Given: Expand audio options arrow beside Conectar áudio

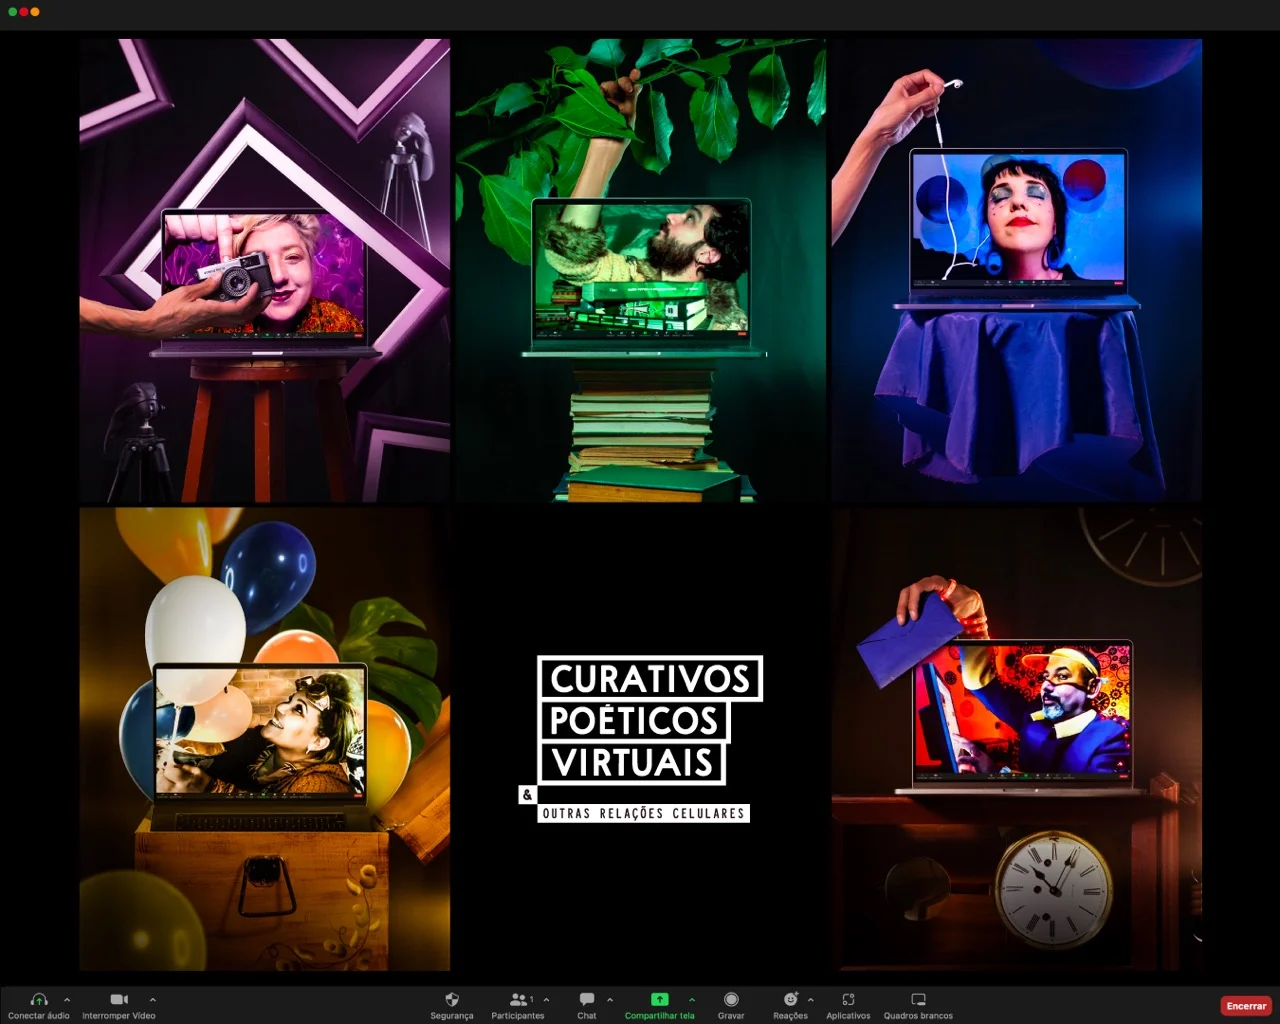Looking at the screenshot, I should 67,999.
